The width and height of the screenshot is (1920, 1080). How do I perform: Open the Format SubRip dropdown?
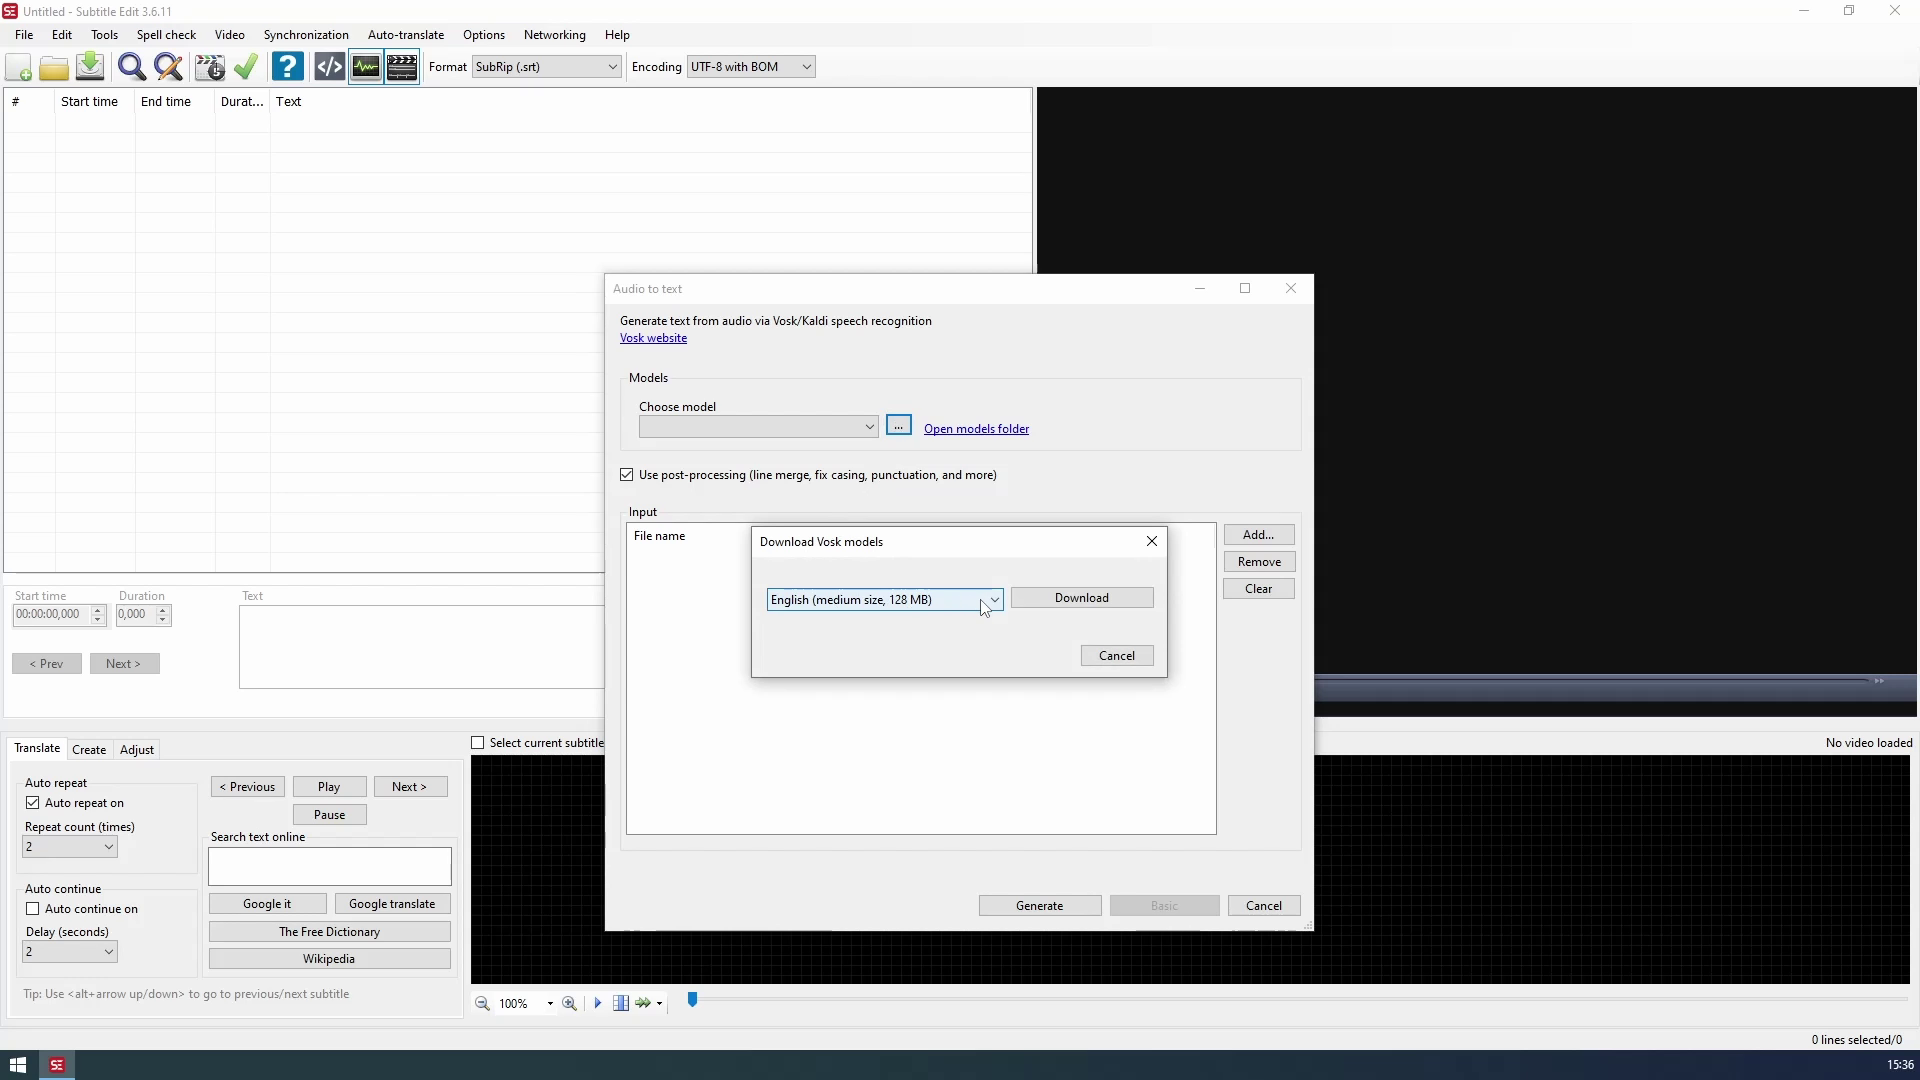coord(612,67)
